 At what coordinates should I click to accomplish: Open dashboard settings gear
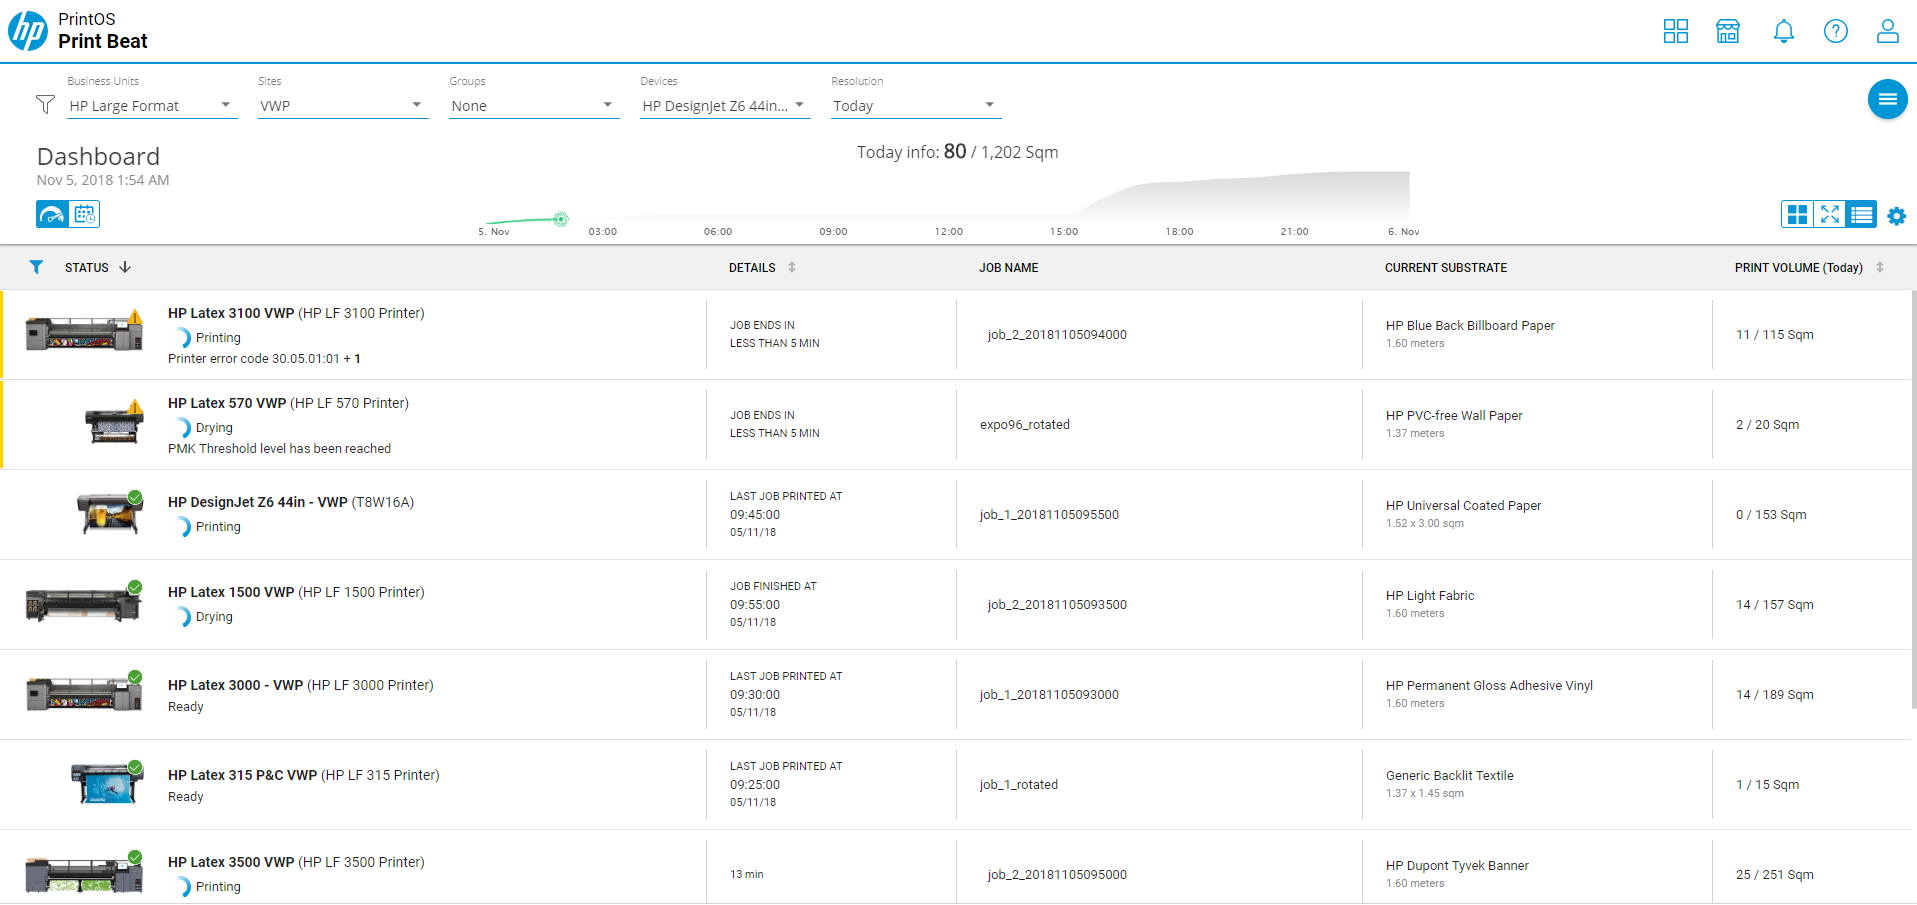pyautogui.click(x=1897, y=215)
